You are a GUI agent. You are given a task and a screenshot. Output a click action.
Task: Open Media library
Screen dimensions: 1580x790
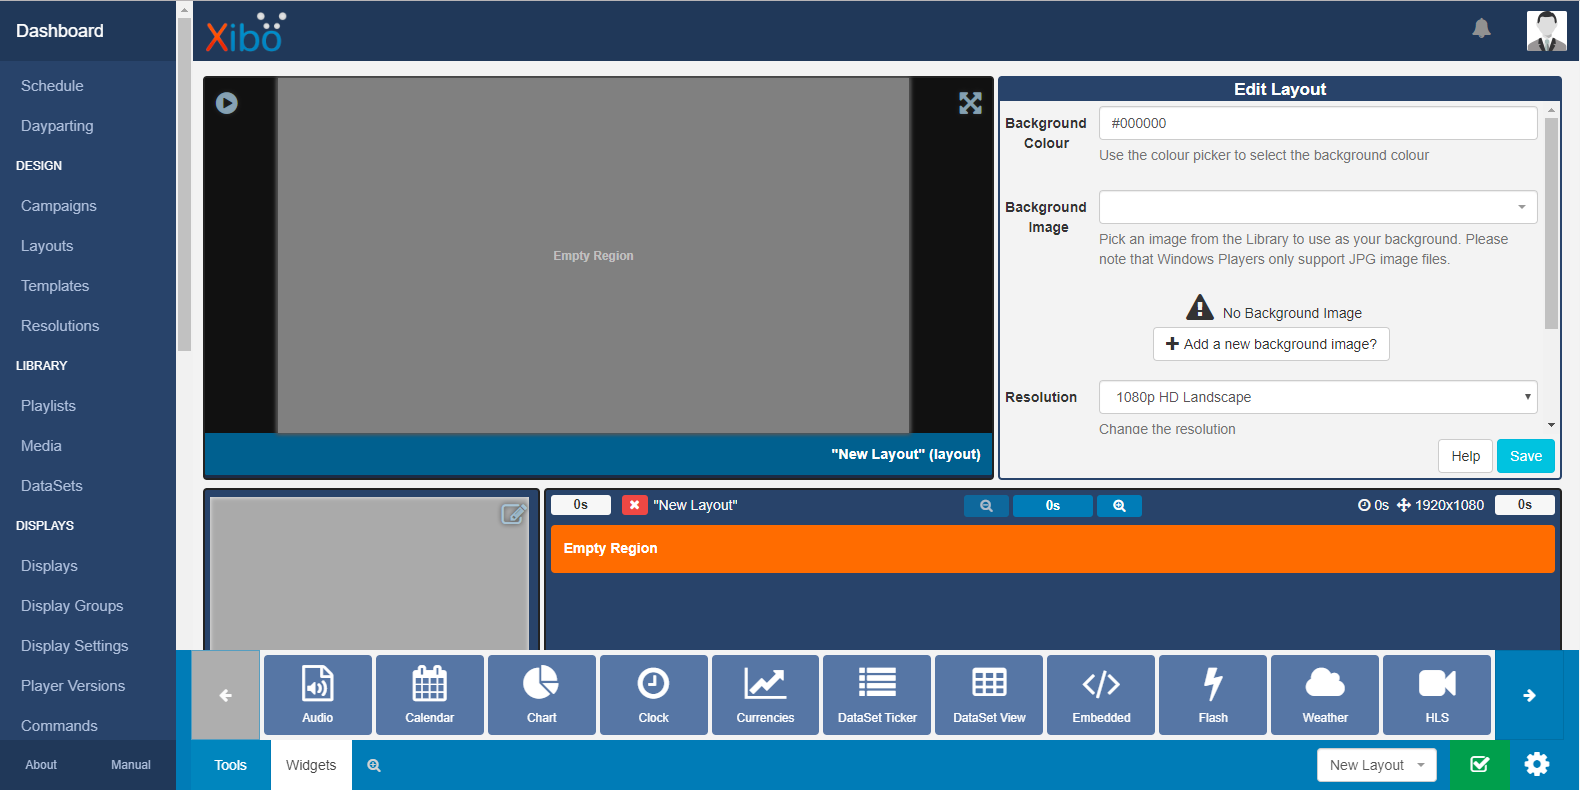click(41, 446)
